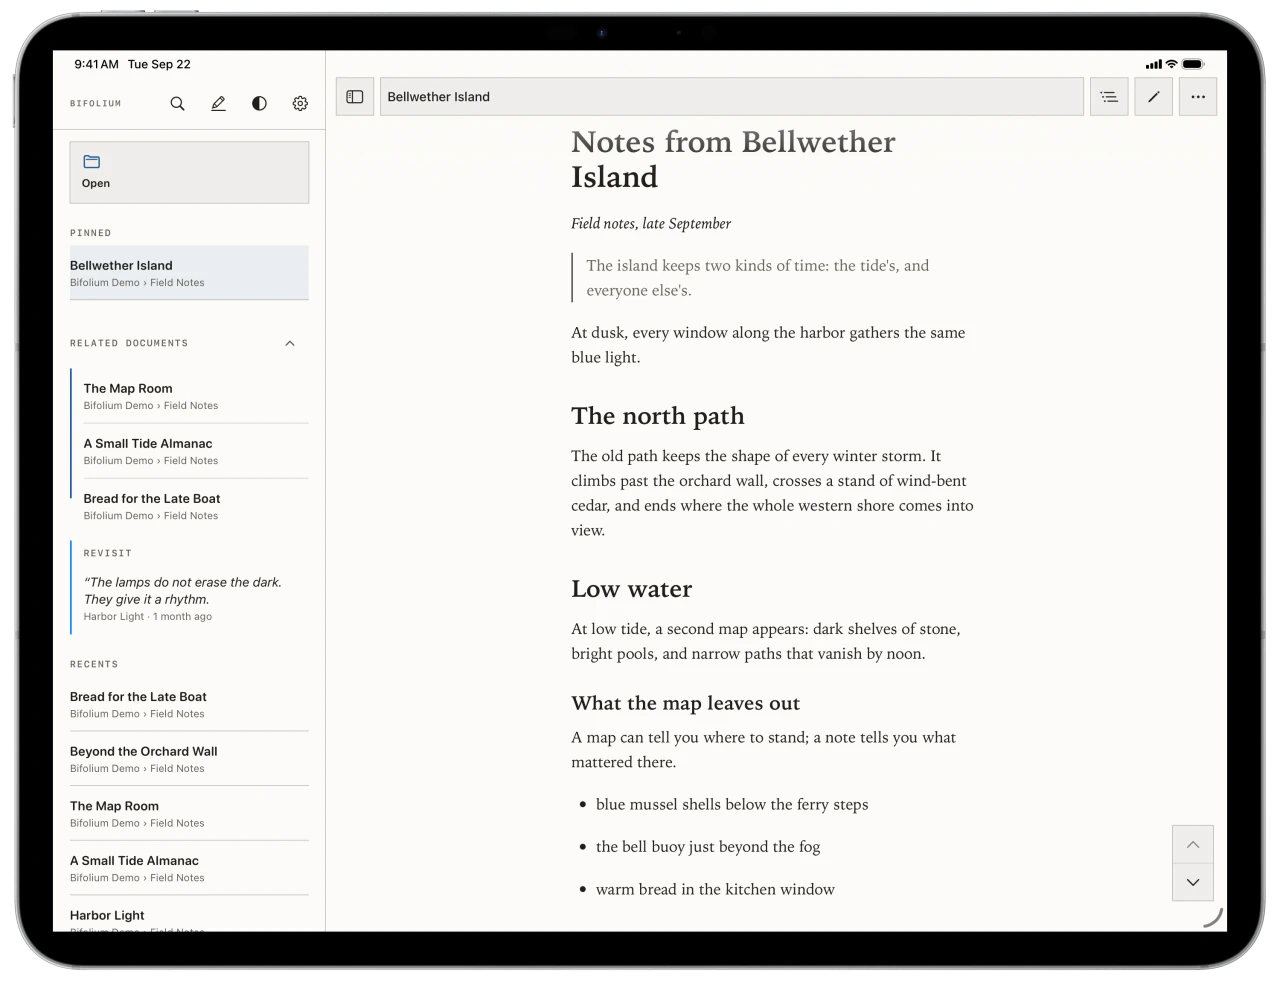Click the Bellwether Island title field
Viewport: 1280px width, 982px height.
pos(732,97)
